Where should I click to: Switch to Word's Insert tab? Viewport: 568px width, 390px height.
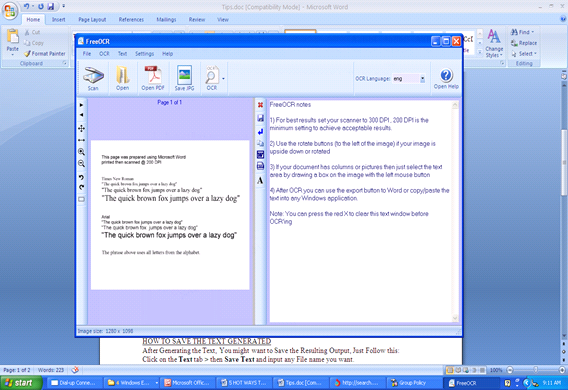point(58,20)
